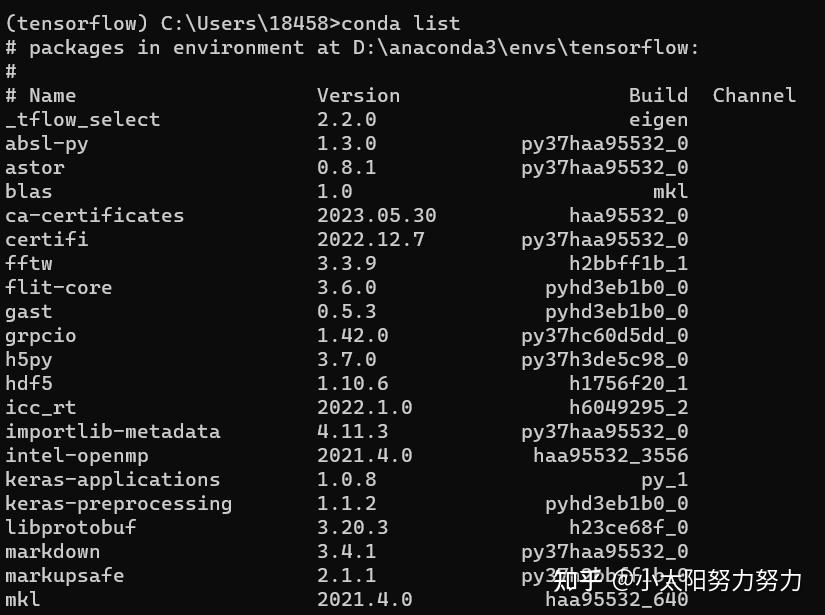The image size is (825, 615).
Task: Select the importlib-metadata package name
Action: [x=113, y=432]
